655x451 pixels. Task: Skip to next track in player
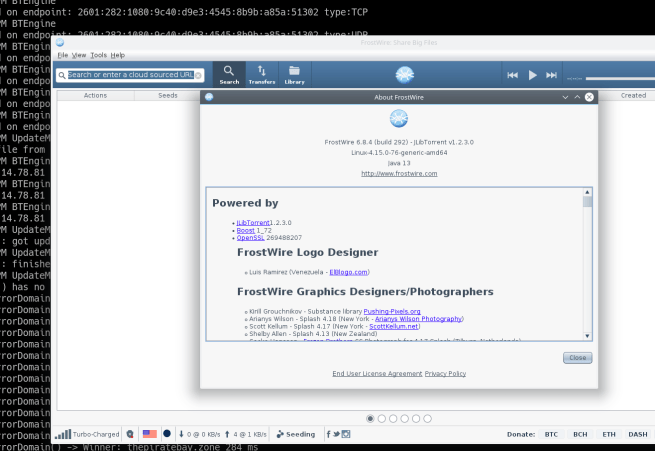click(x=552, y=75)
